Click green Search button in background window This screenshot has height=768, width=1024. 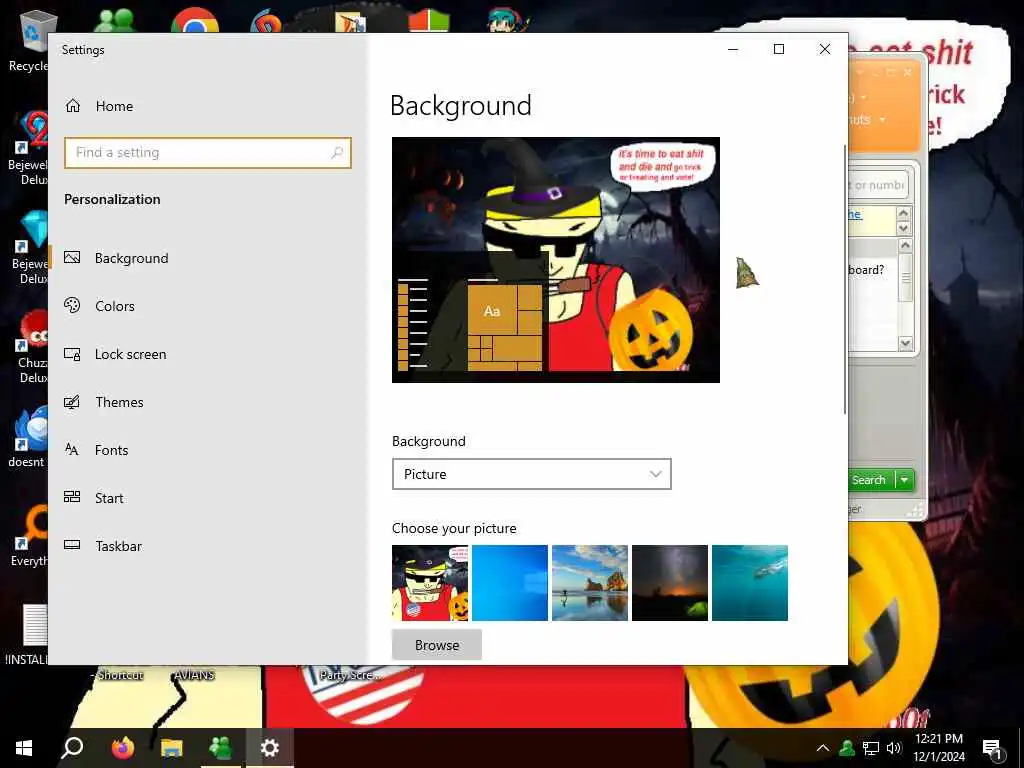pyautogui.click(x=871, y=480)
